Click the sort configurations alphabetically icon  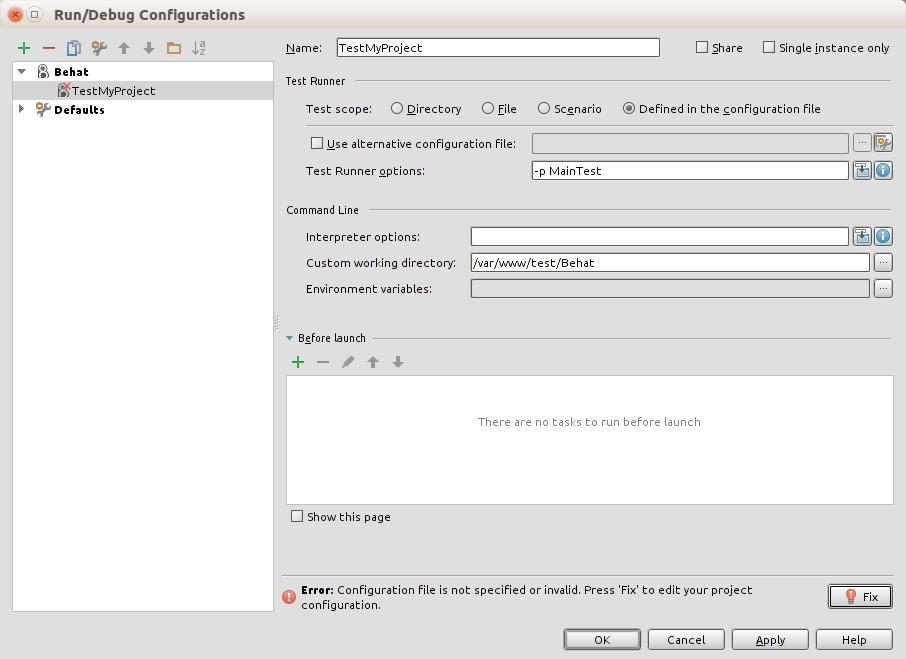click(199, 48)
